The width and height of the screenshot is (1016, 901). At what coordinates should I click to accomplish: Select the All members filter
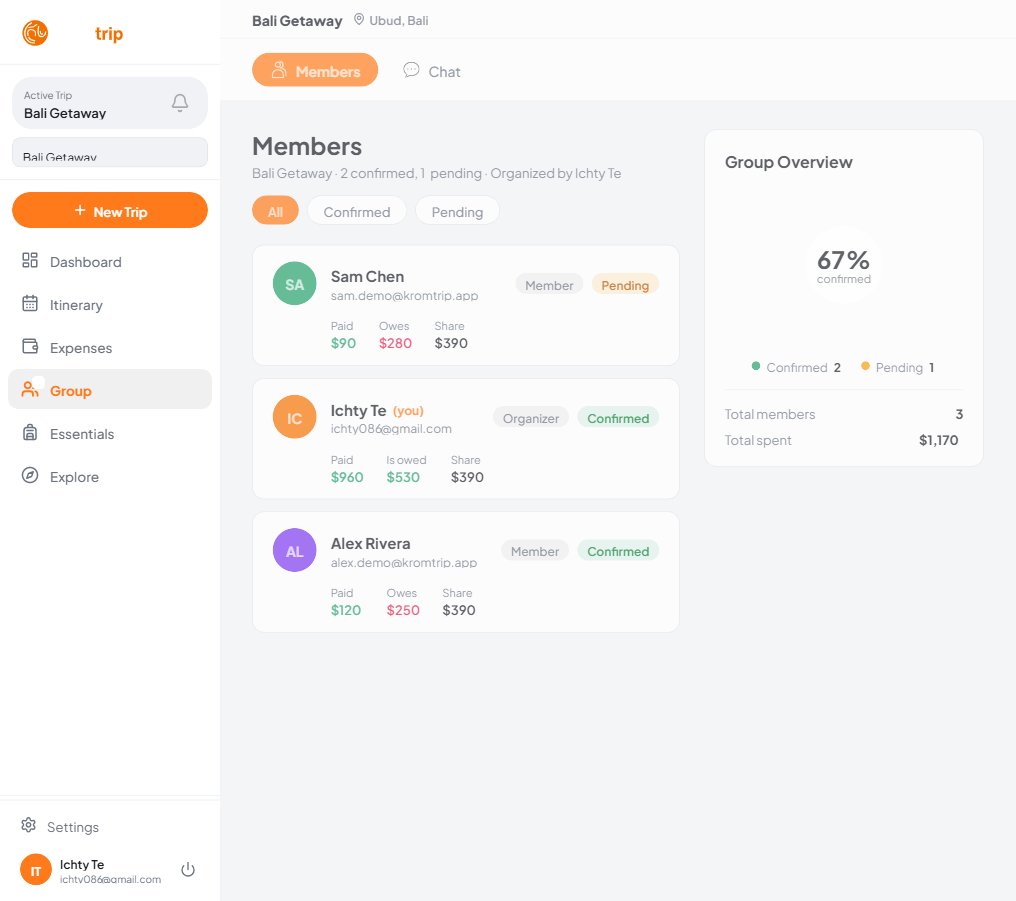(275, 211)
